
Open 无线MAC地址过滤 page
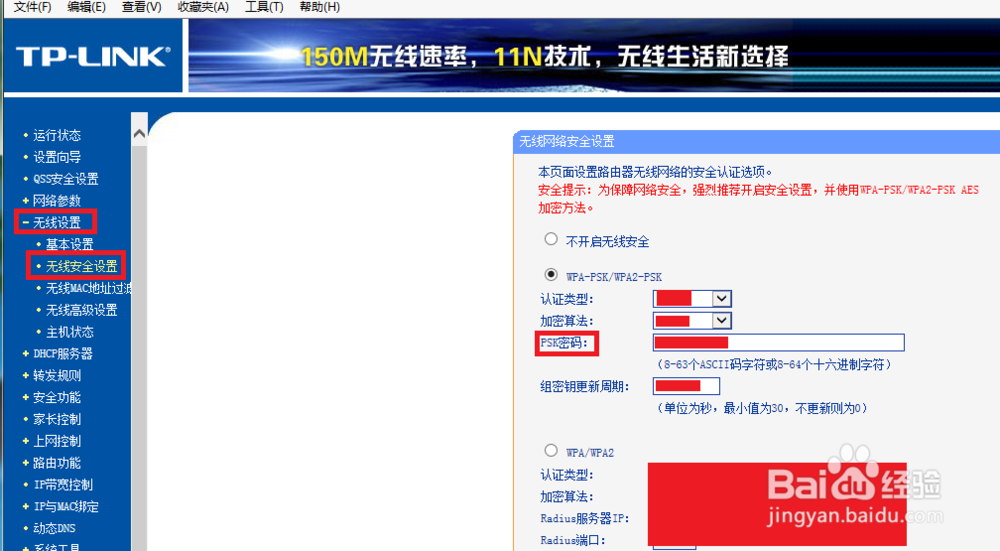[88, 288]
